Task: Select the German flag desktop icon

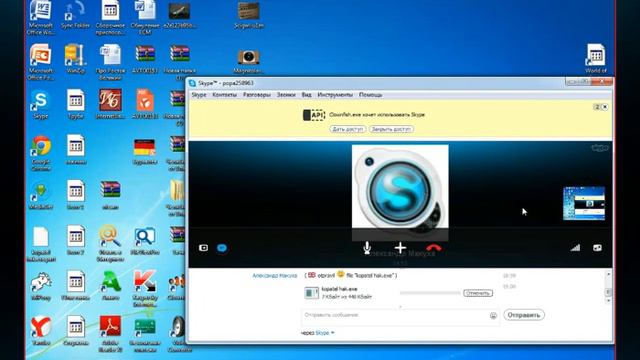Action: (x=144, y=151)
